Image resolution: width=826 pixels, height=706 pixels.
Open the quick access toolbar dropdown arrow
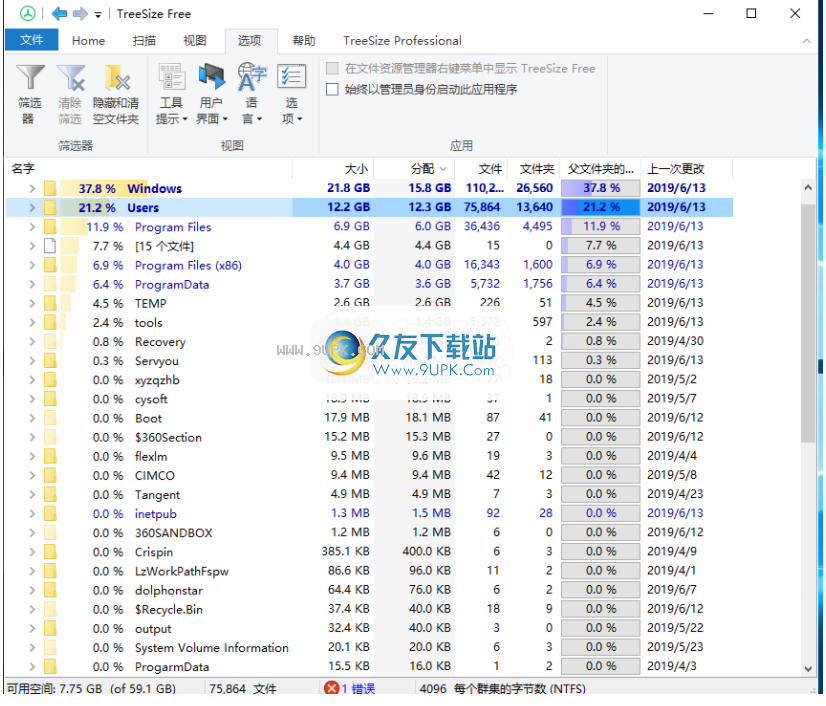(98, 15)
